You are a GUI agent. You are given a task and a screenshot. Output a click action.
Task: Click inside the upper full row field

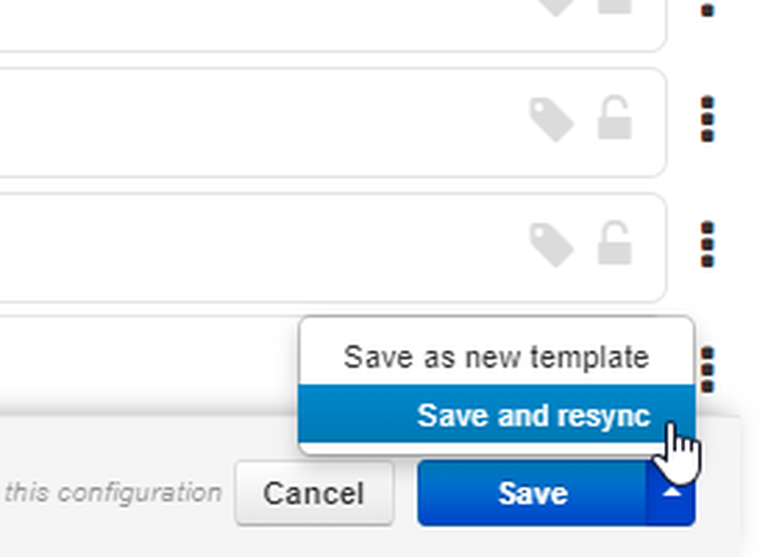tap(333, 122)
